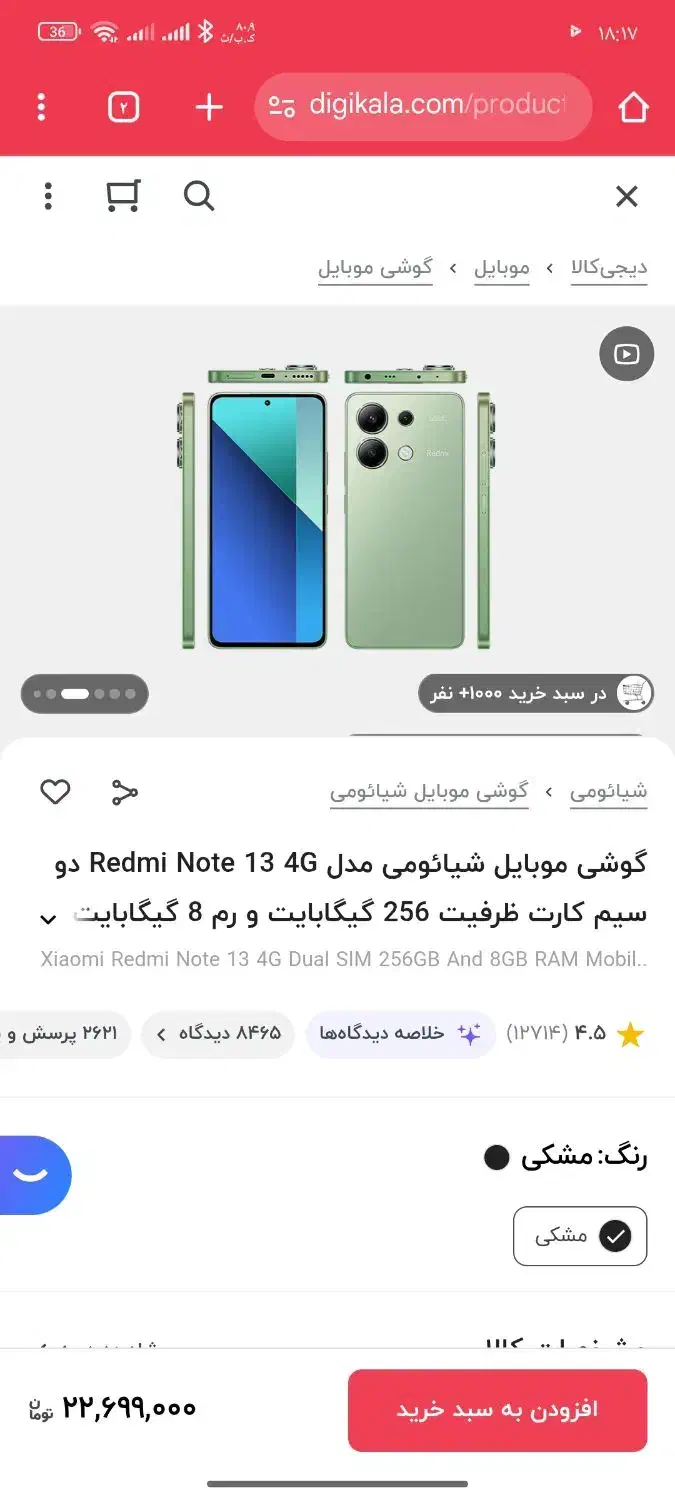Go to گوشی موبایل breadcrumb link

coord(375,268)
